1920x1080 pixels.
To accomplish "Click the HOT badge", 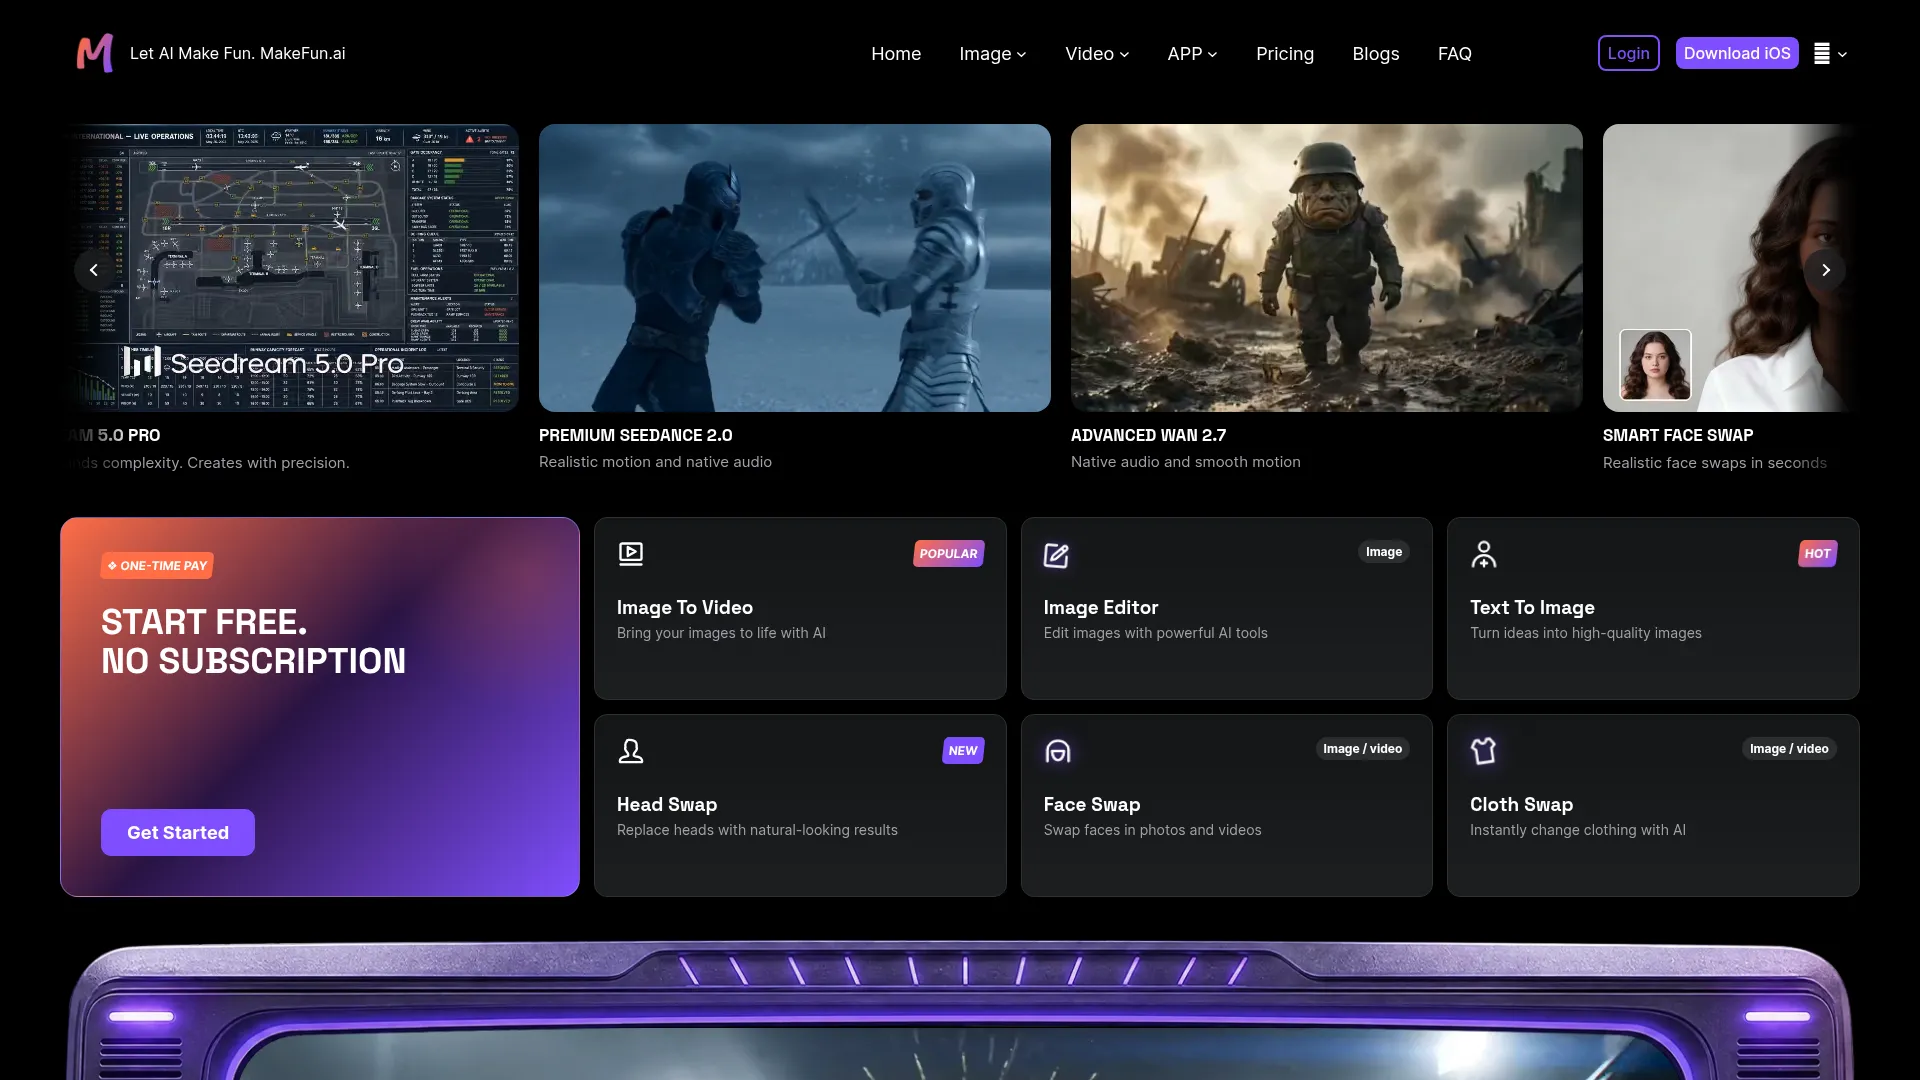I will coord(1818,554).
